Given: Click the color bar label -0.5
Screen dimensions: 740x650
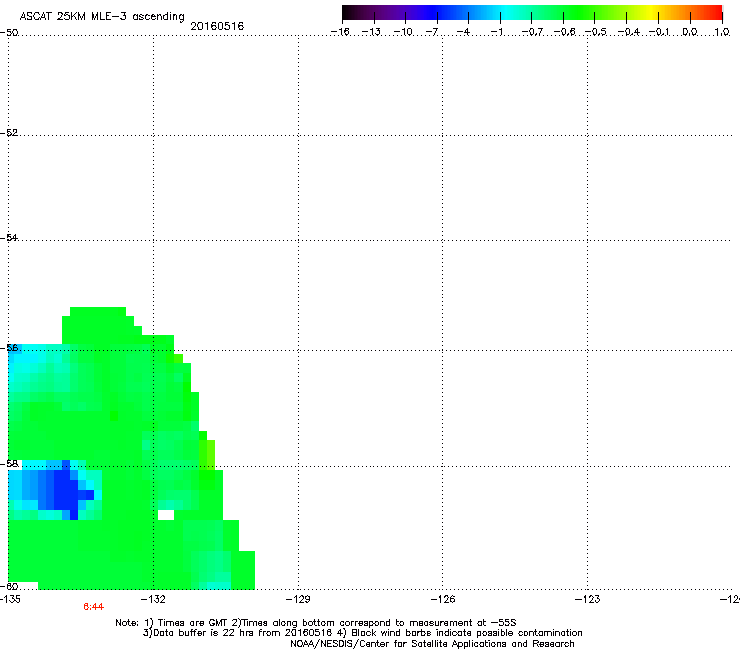Looking at the screenshot, I should (595, 32).
